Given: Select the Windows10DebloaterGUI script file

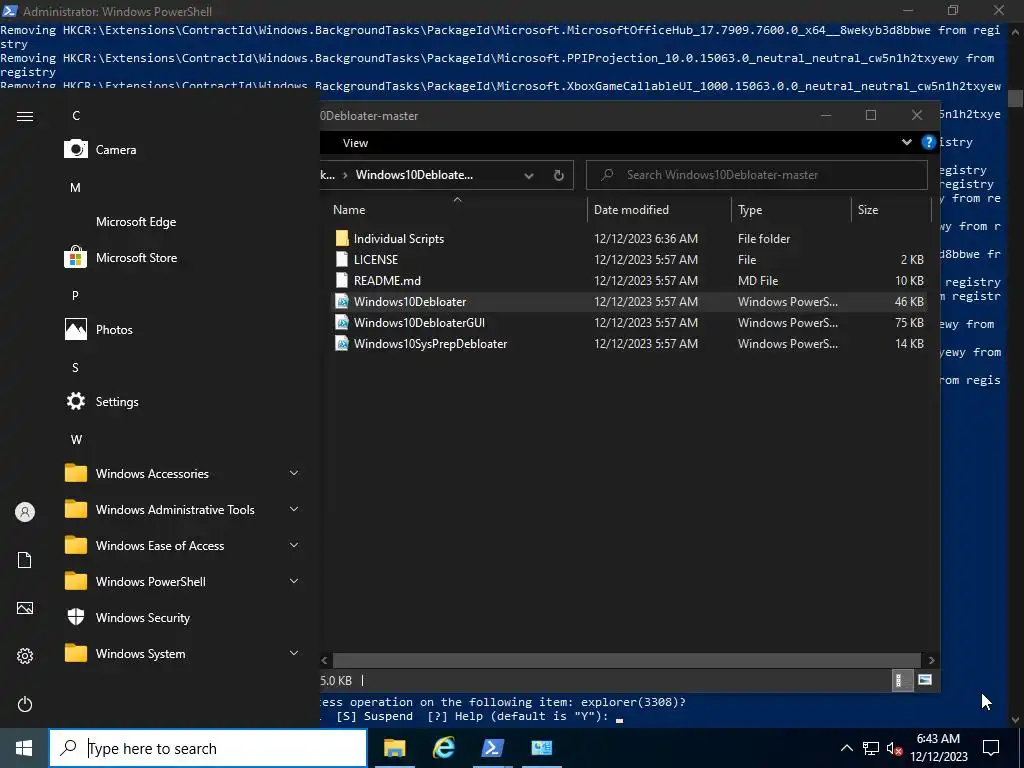Looking at the screenshot, I should click(419, 323).
